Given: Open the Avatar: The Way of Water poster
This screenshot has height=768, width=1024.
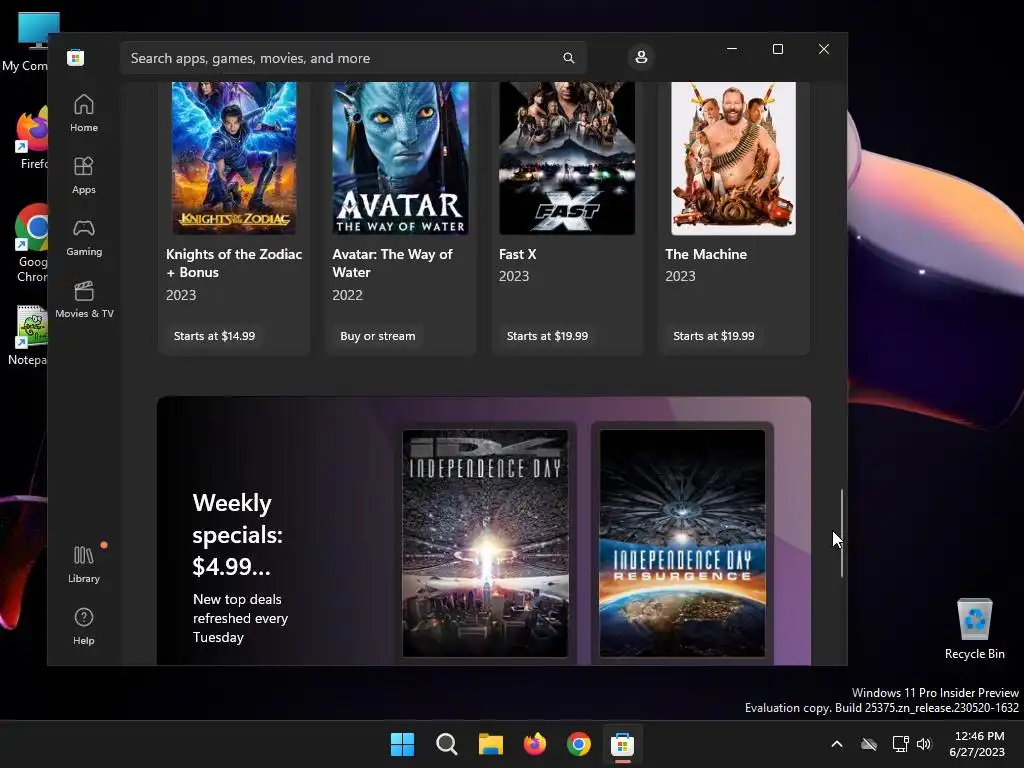Looking at the screenshot, I should click(x=400, y=158).
